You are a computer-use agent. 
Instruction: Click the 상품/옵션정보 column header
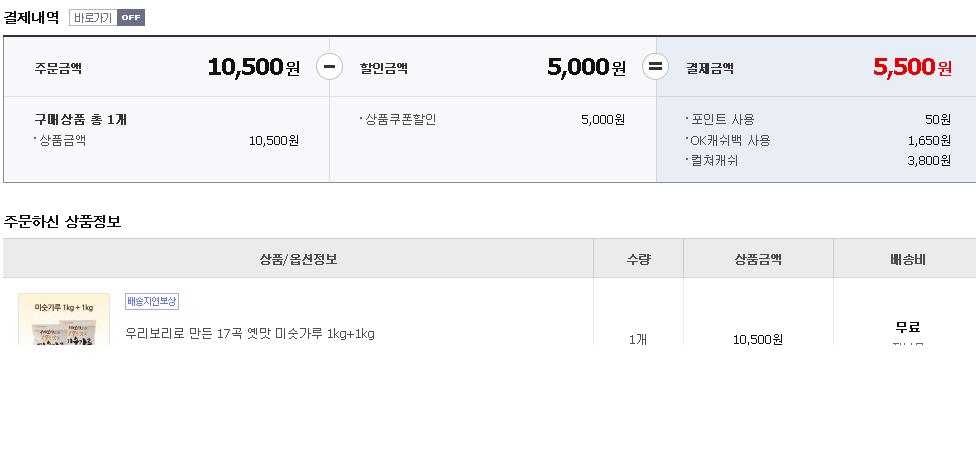(x=298, y=259)
